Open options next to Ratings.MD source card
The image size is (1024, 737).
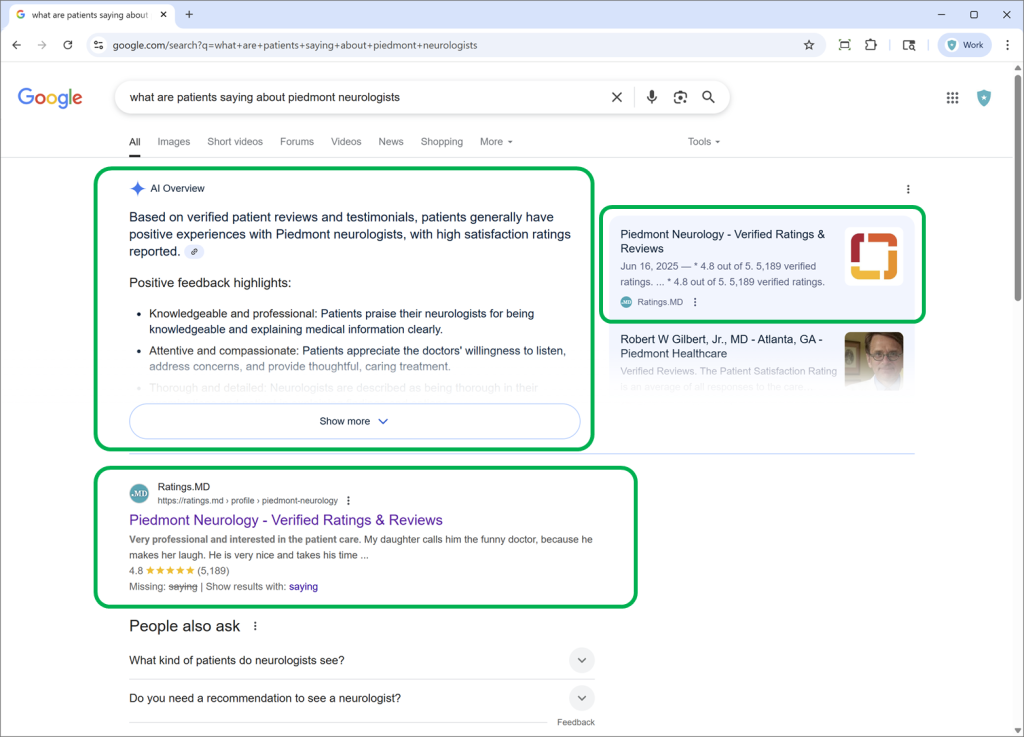696,302
